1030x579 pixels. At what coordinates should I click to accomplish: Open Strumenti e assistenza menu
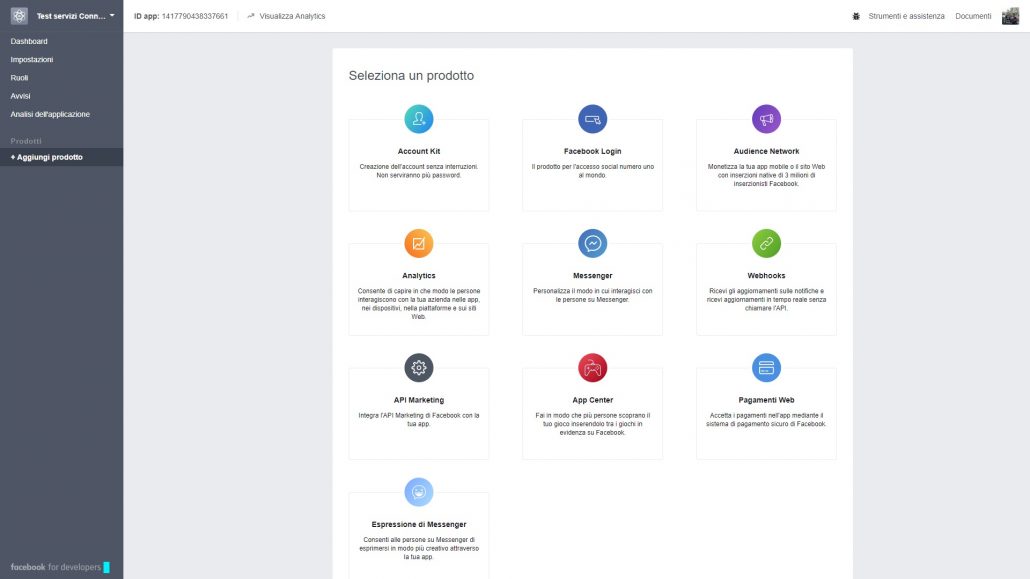(x=906, y=16)
